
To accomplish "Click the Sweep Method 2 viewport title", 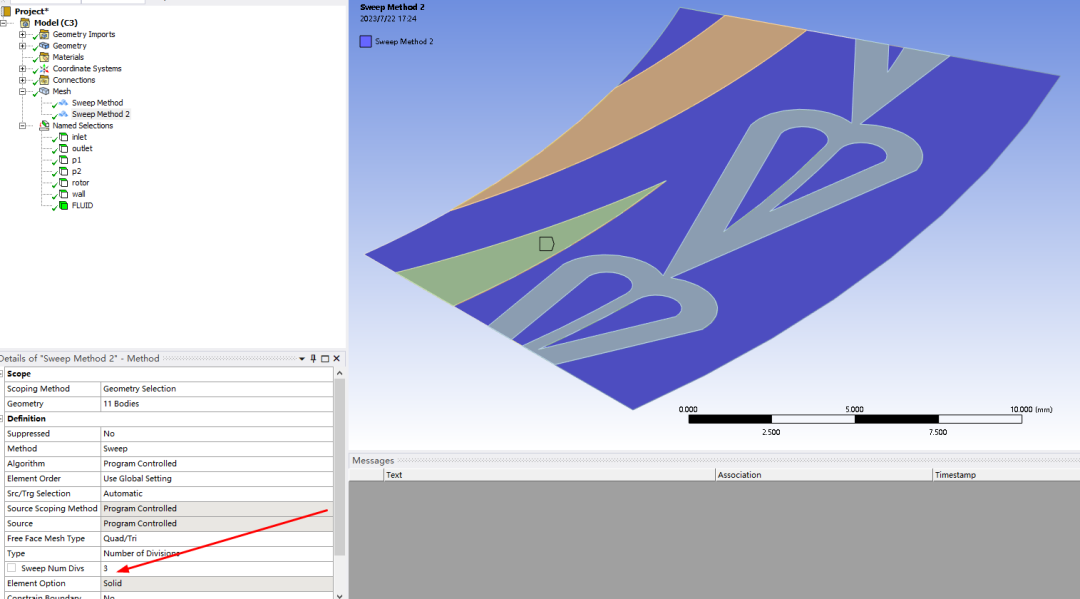I will tap(392, 7).
